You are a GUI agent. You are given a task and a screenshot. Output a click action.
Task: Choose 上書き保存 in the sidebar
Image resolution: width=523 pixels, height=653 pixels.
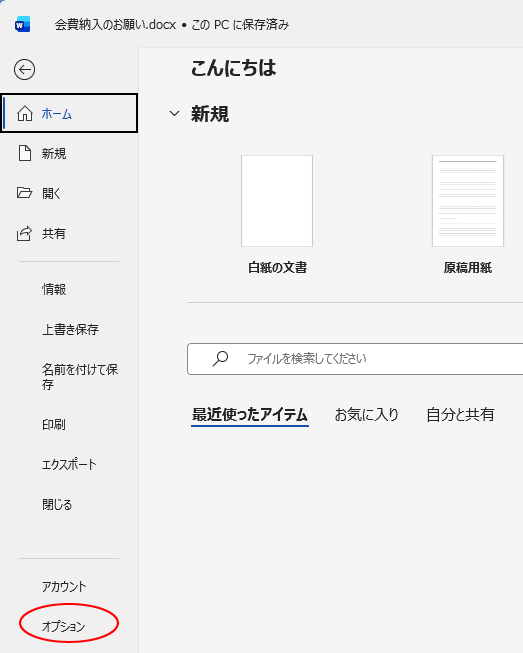70,329
